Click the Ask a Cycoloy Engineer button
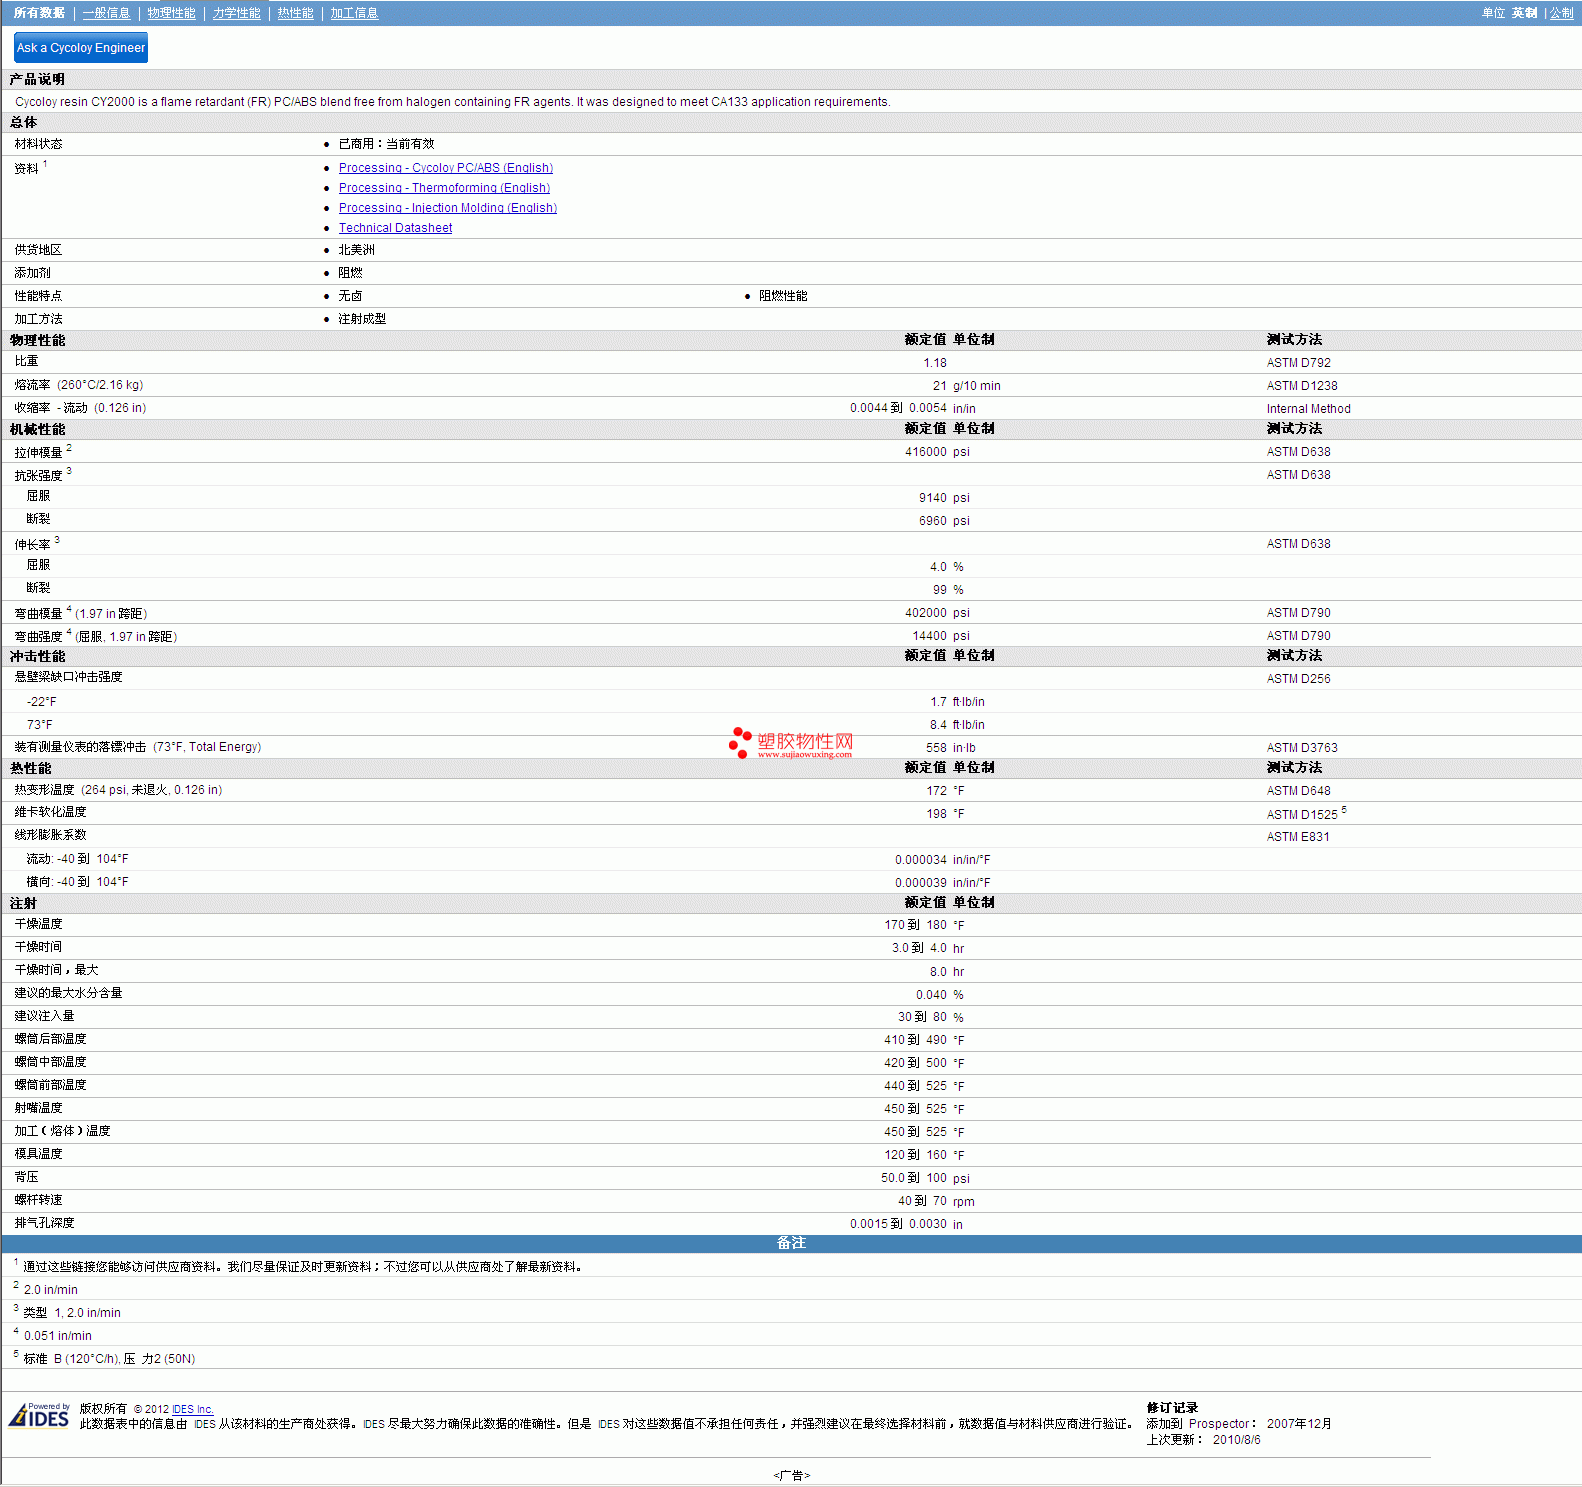 pos(81,47)
